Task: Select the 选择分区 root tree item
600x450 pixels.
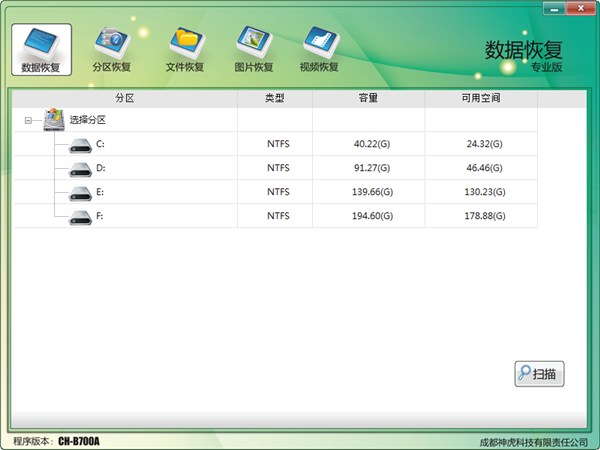Action: pyautogui.click(x=87, y=120)
